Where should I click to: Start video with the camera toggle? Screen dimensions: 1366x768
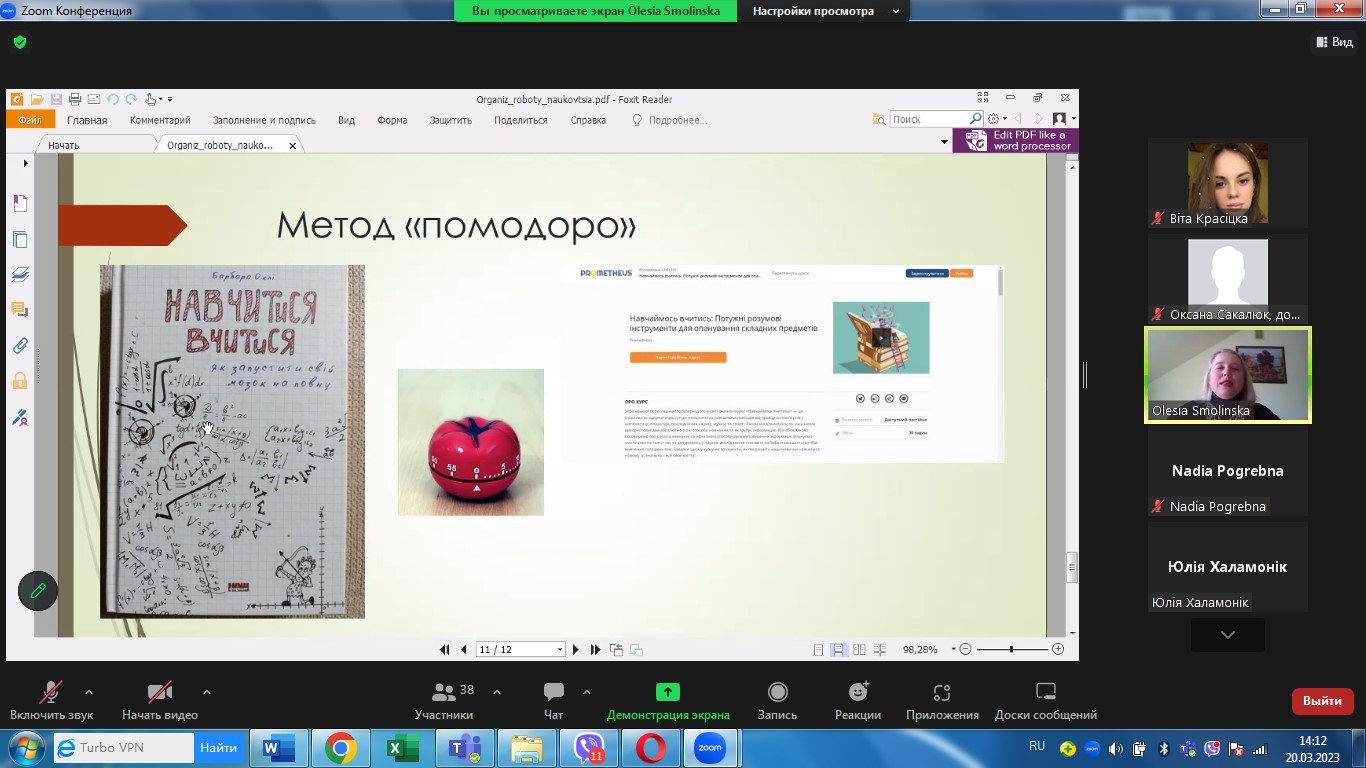159,700
